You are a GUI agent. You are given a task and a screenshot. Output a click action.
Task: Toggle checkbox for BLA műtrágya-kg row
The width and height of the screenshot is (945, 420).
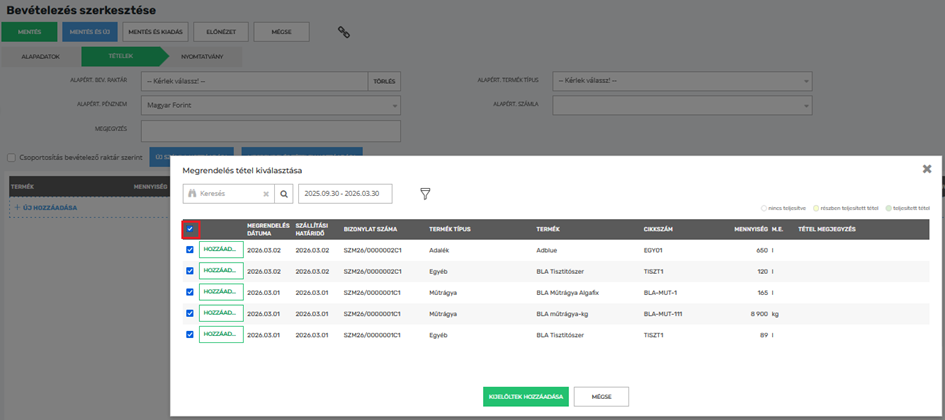[190, 313]
